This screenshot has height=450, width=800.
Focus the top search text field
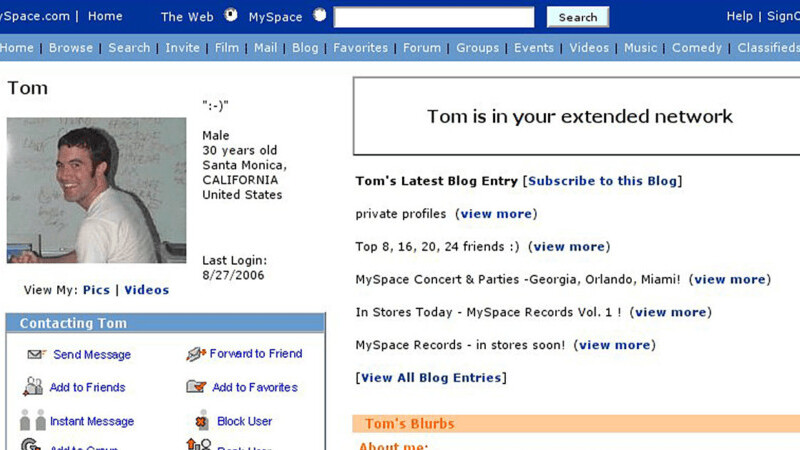[434, 17]
